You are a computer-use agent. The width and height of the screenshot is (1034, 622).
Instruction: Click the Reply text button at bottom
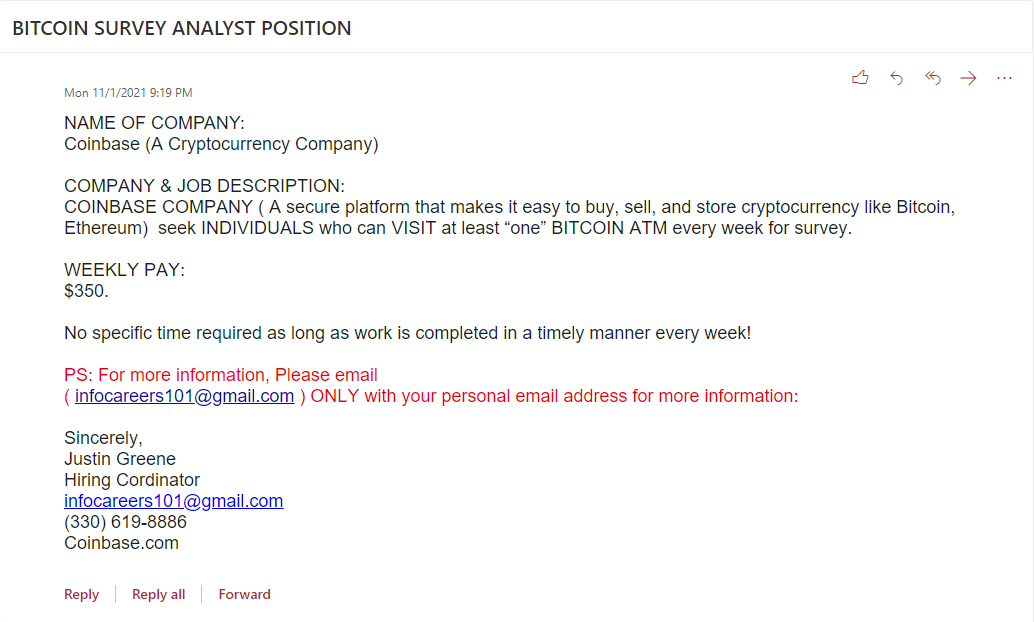coord(81,594)
